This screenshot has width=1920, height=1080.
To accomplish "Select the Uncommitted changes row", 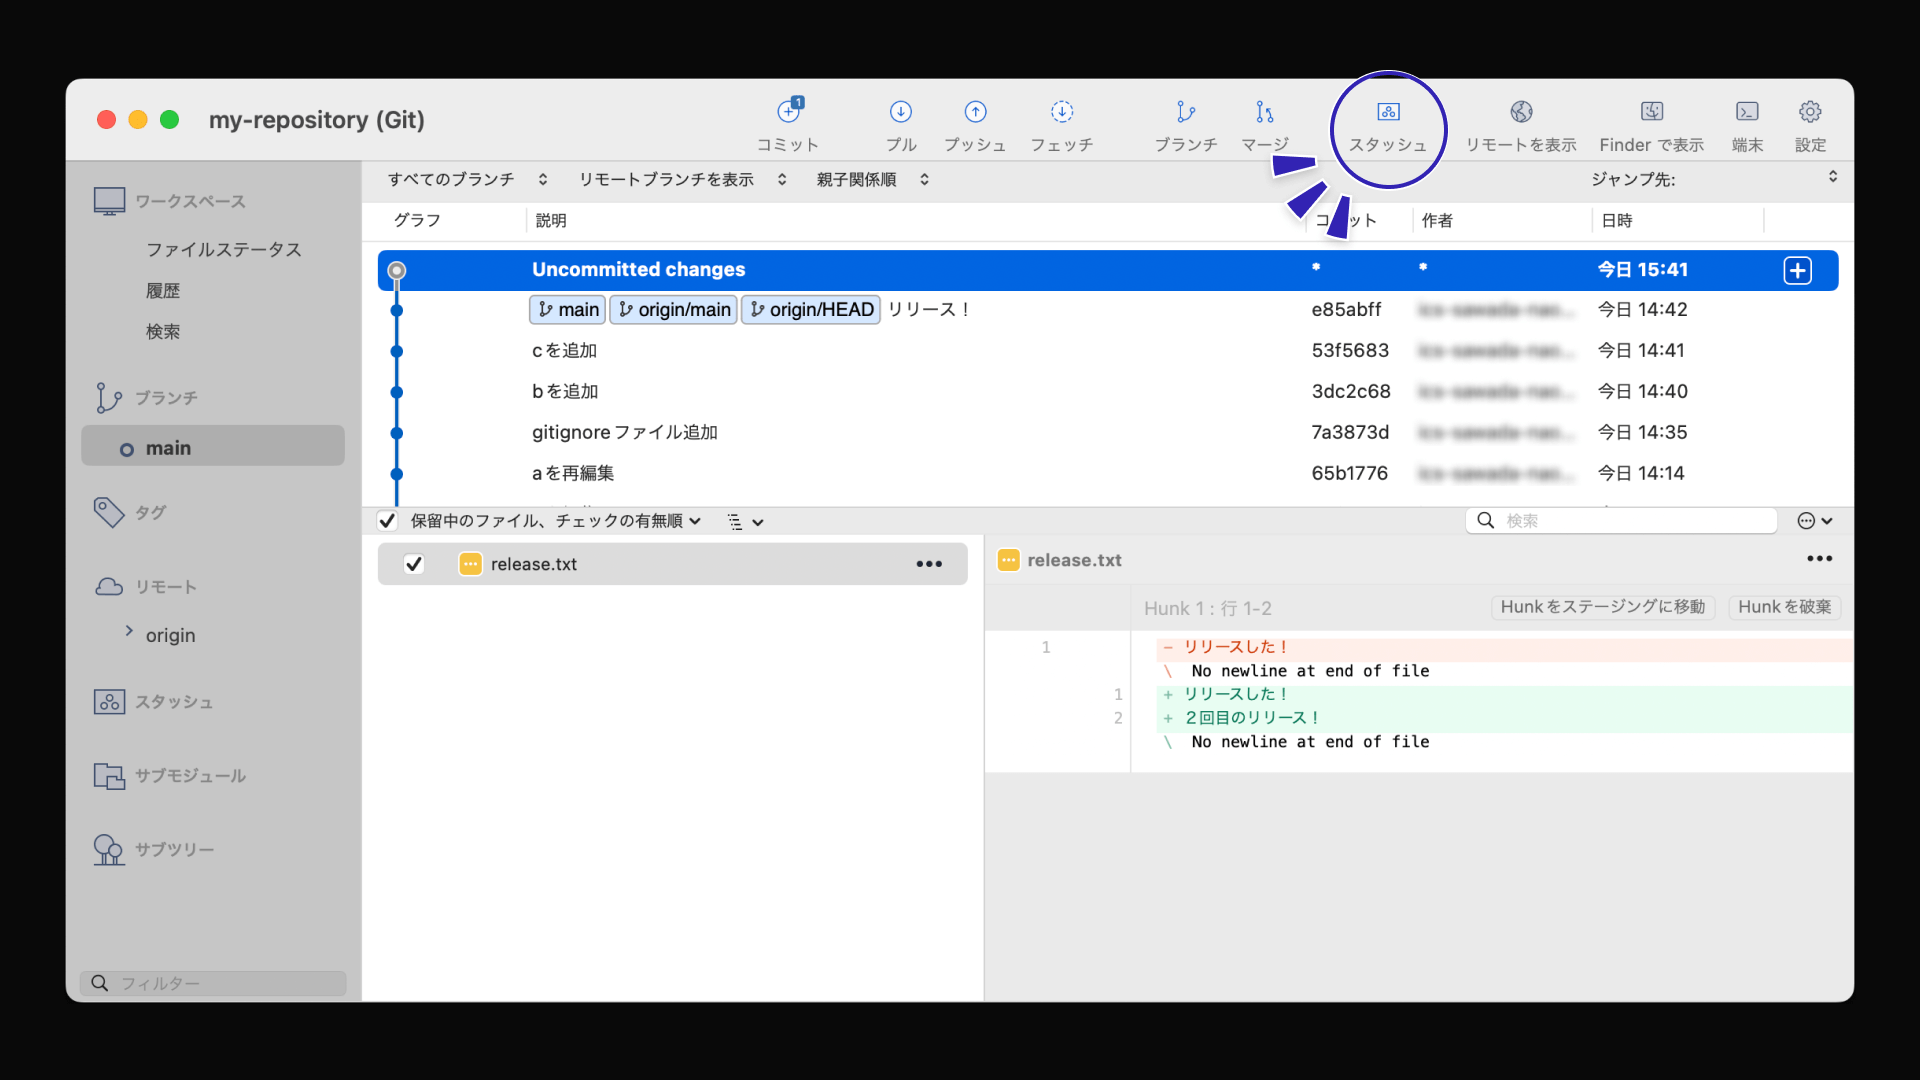I will [1108, 270].
